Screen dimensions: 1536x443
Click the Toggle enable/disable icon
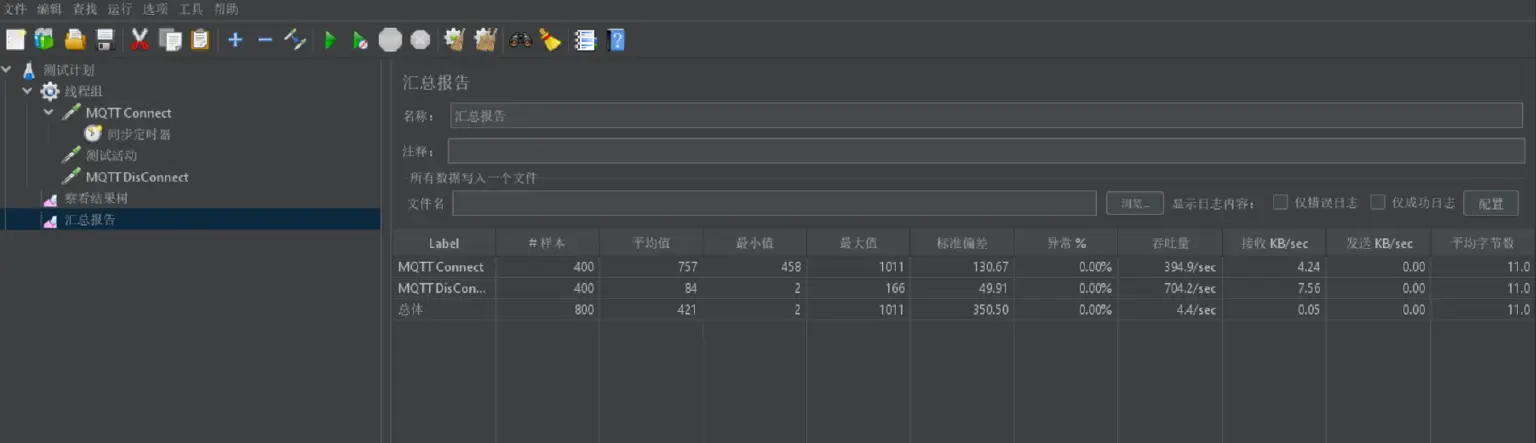point(295,40)
